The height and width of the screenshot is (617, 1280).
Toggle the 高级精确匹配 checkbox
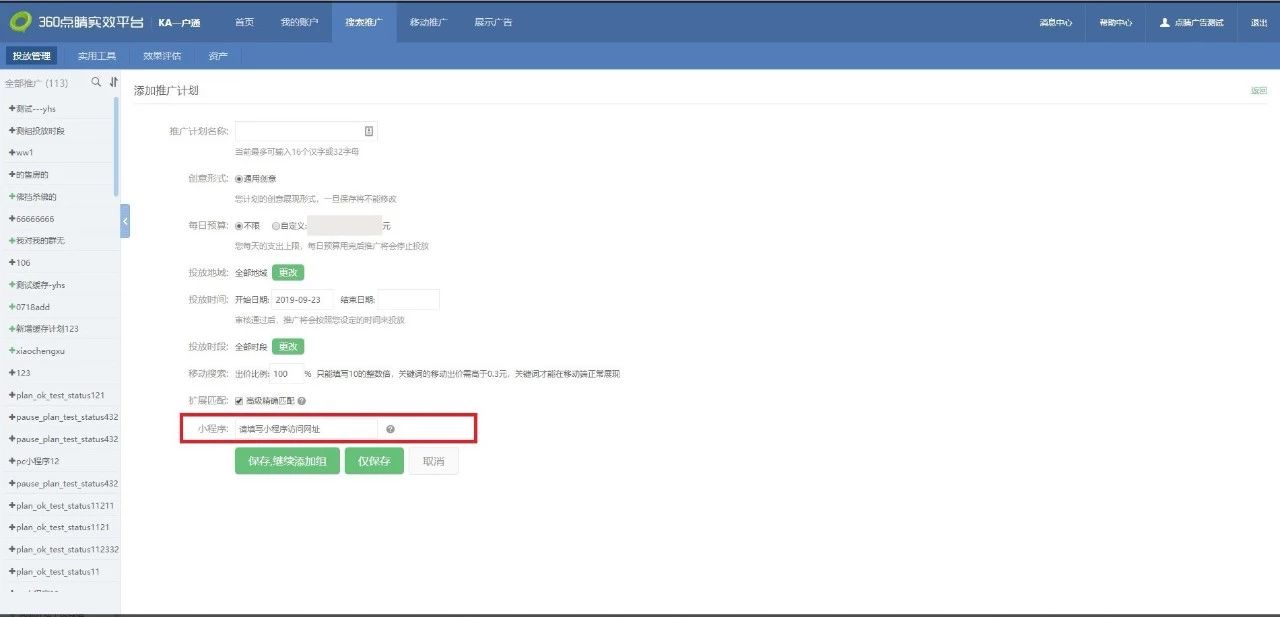(x=239, y=401)
